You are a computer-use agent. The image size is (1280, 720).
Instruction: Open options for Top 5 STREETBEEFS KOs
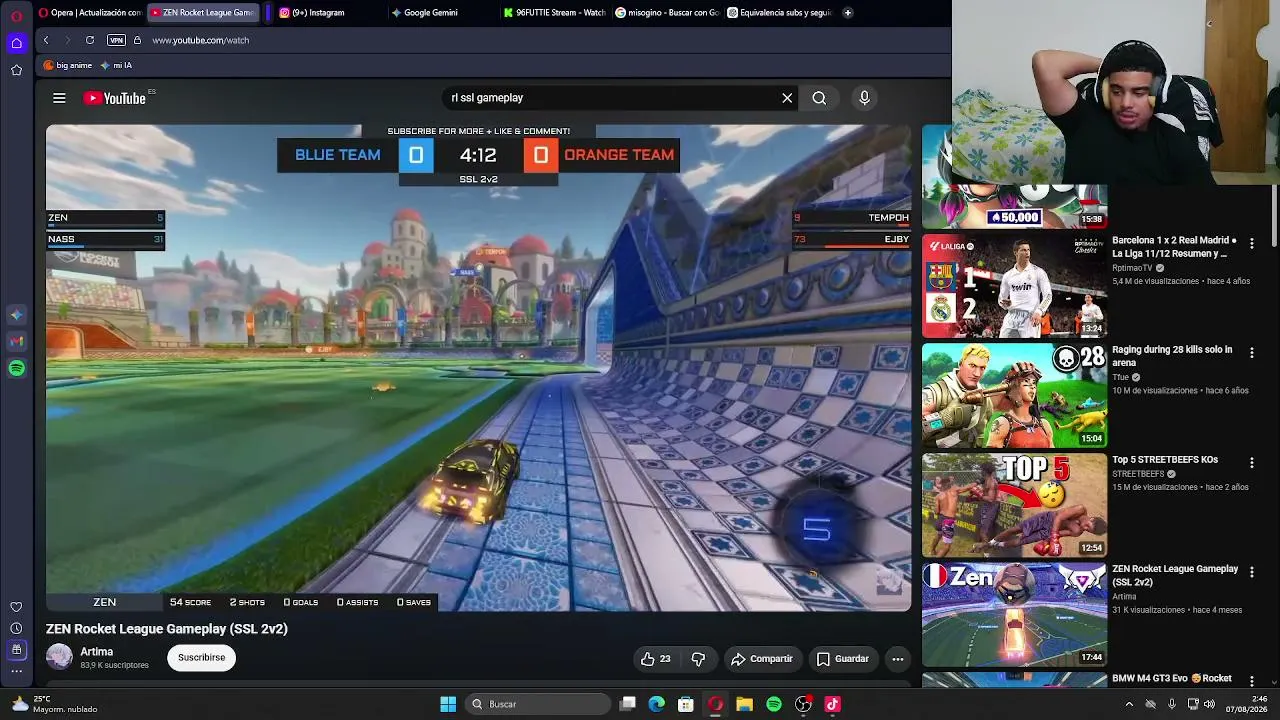1251,462
